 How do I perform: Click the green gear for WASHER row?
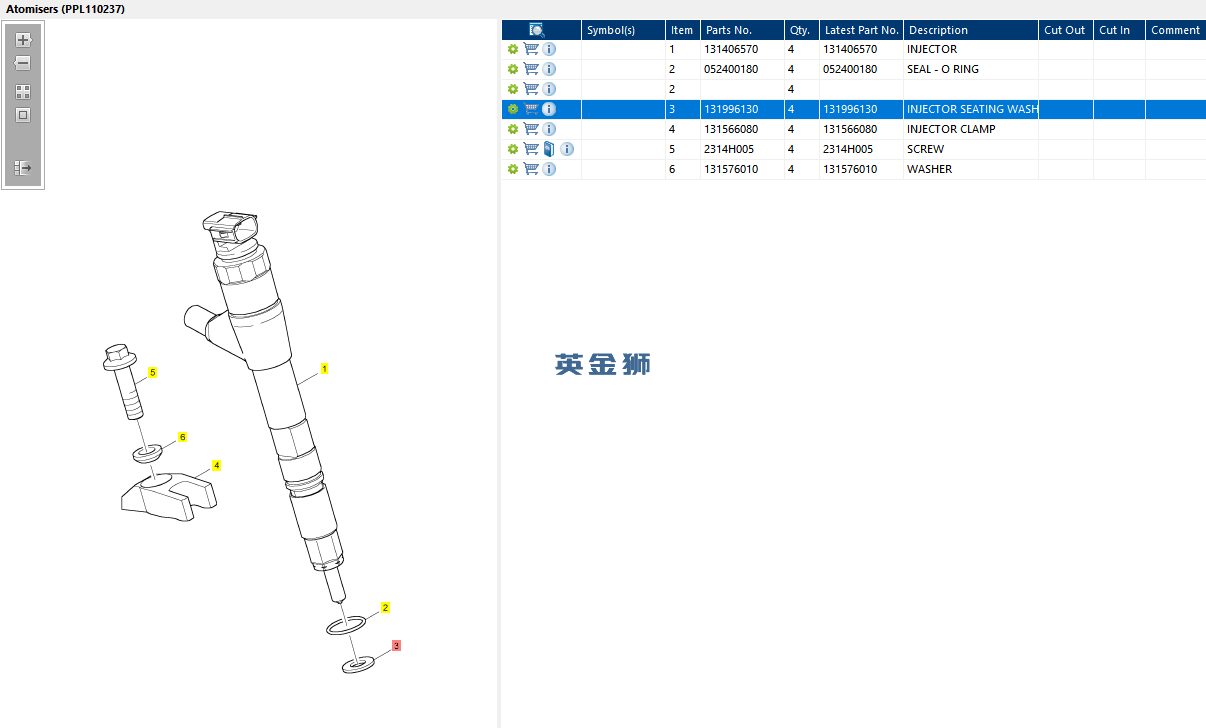[x=513, y=169]
